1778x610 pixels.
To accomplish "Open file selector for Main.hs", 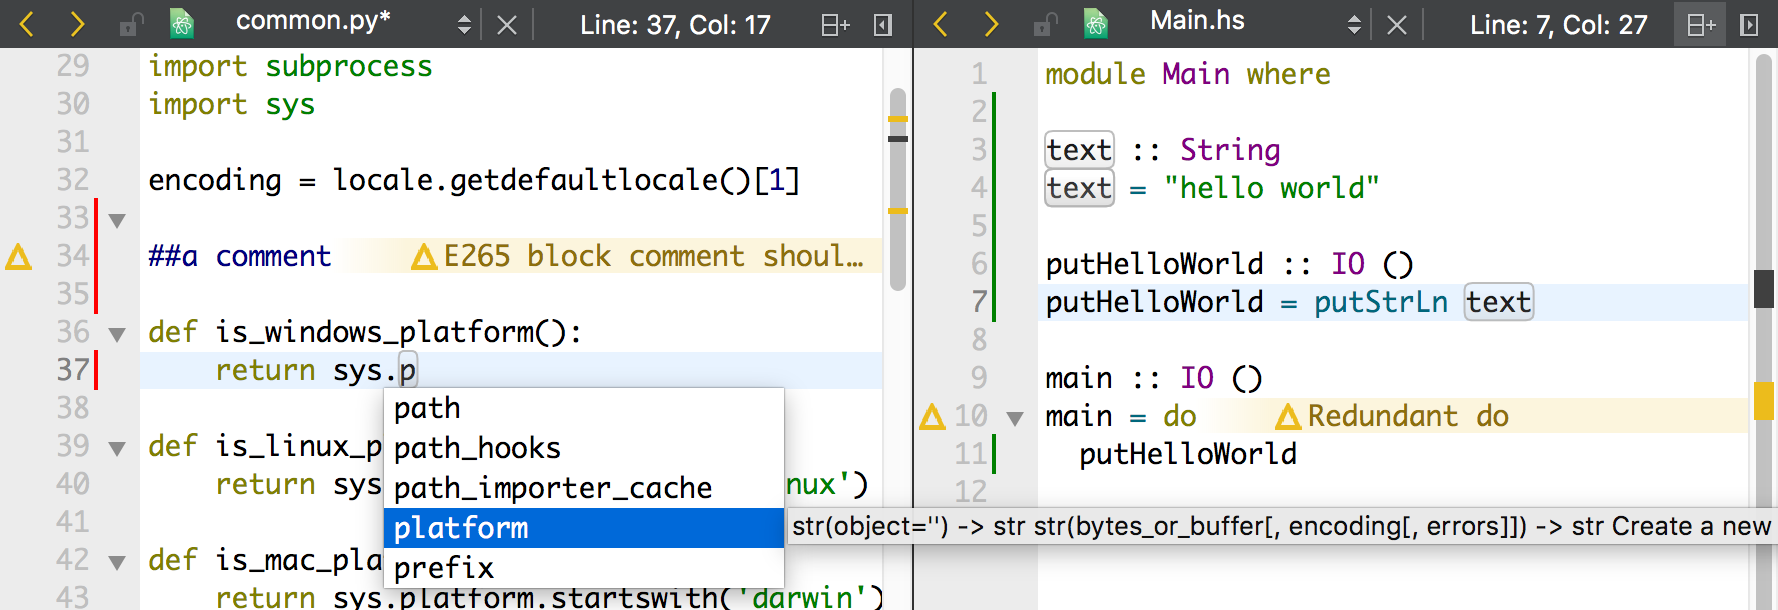I will [1354, 24].
